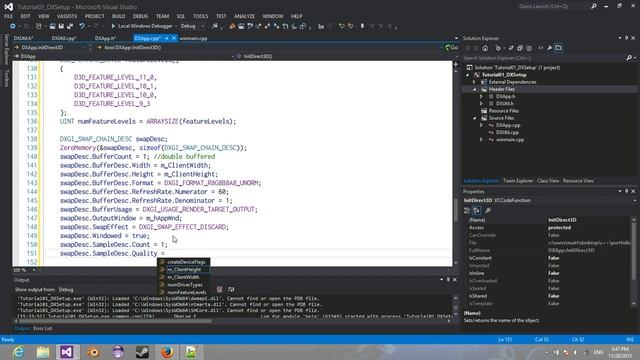The width and height of the screenshot is (640, 360).
Task: Click the Go button in the navigation bar
Action: tap(451, 48)
